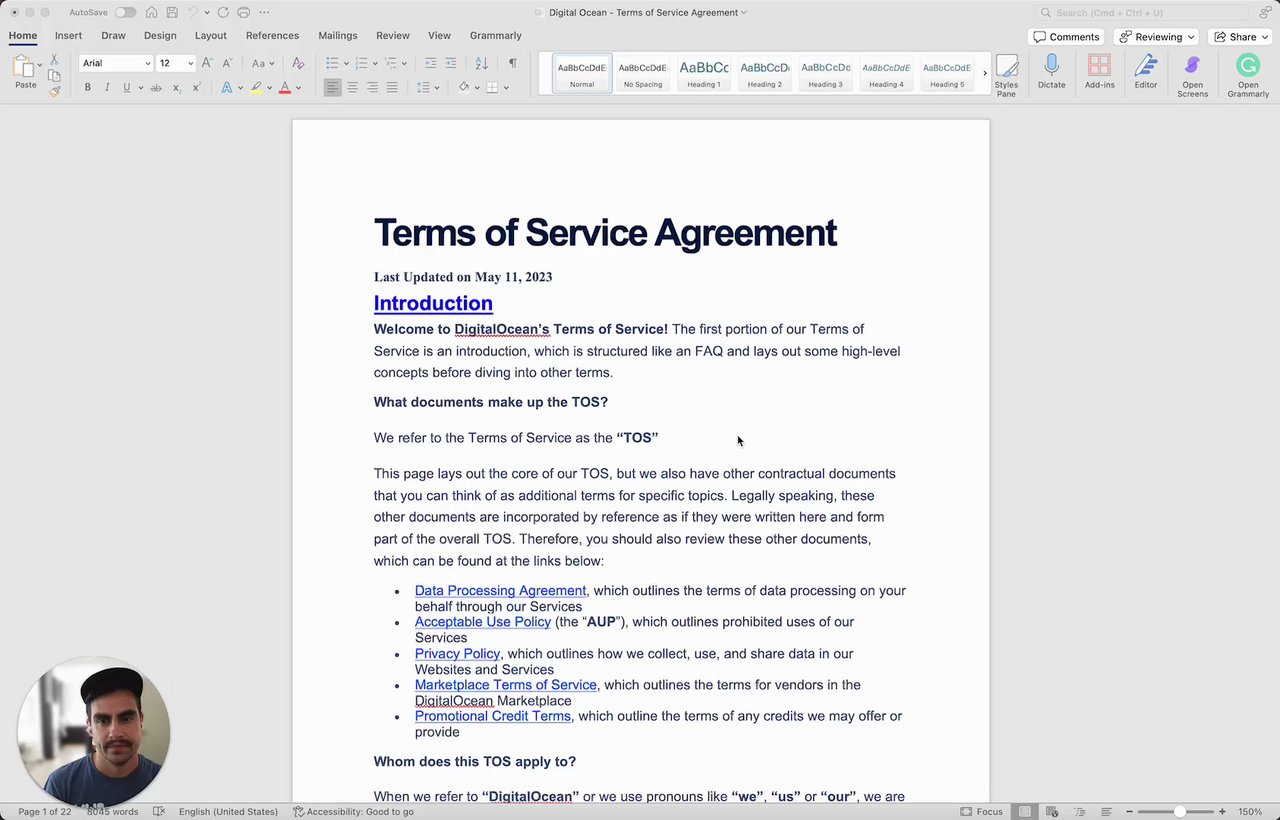The height and width of the screenshot is (820, 1280).
Task: Open the font size 12 dropdown
Action: 190,63
